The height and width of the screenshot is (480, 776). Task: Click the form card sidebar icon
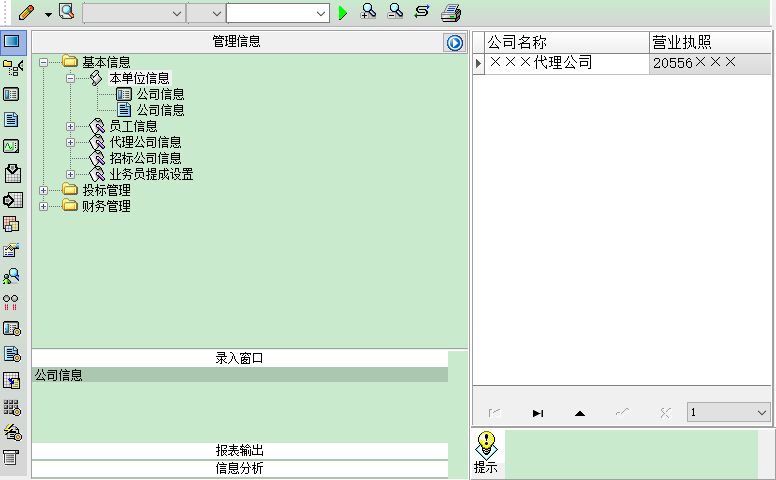(11, 94)
